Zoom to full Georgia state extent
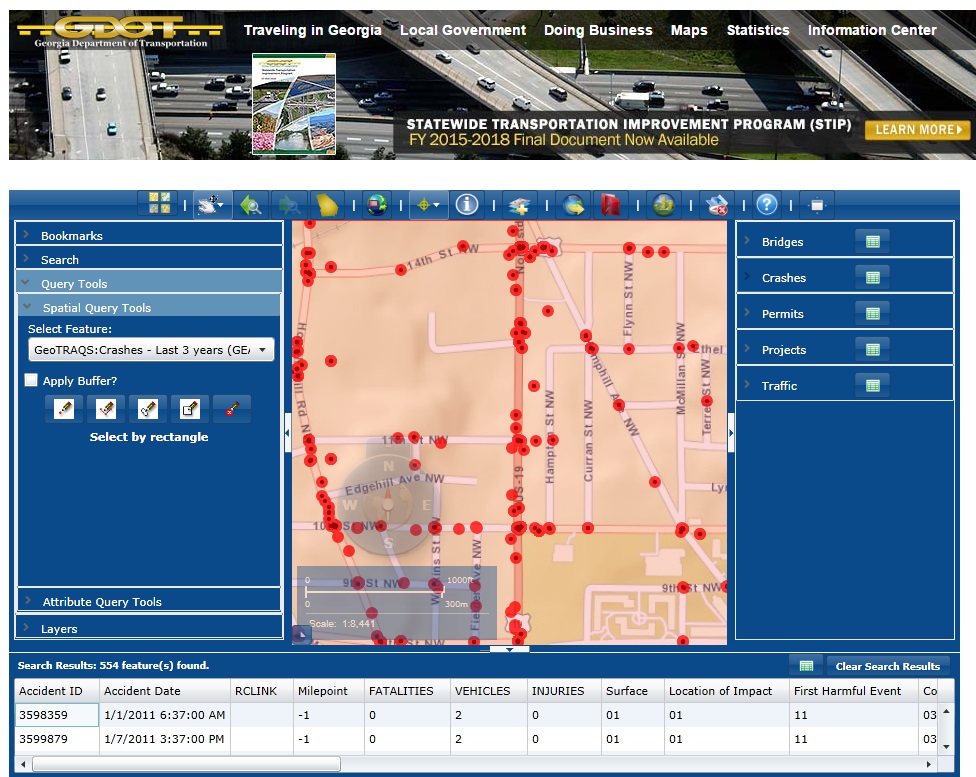This screenshot has height=777, width=976. (327, 204)
